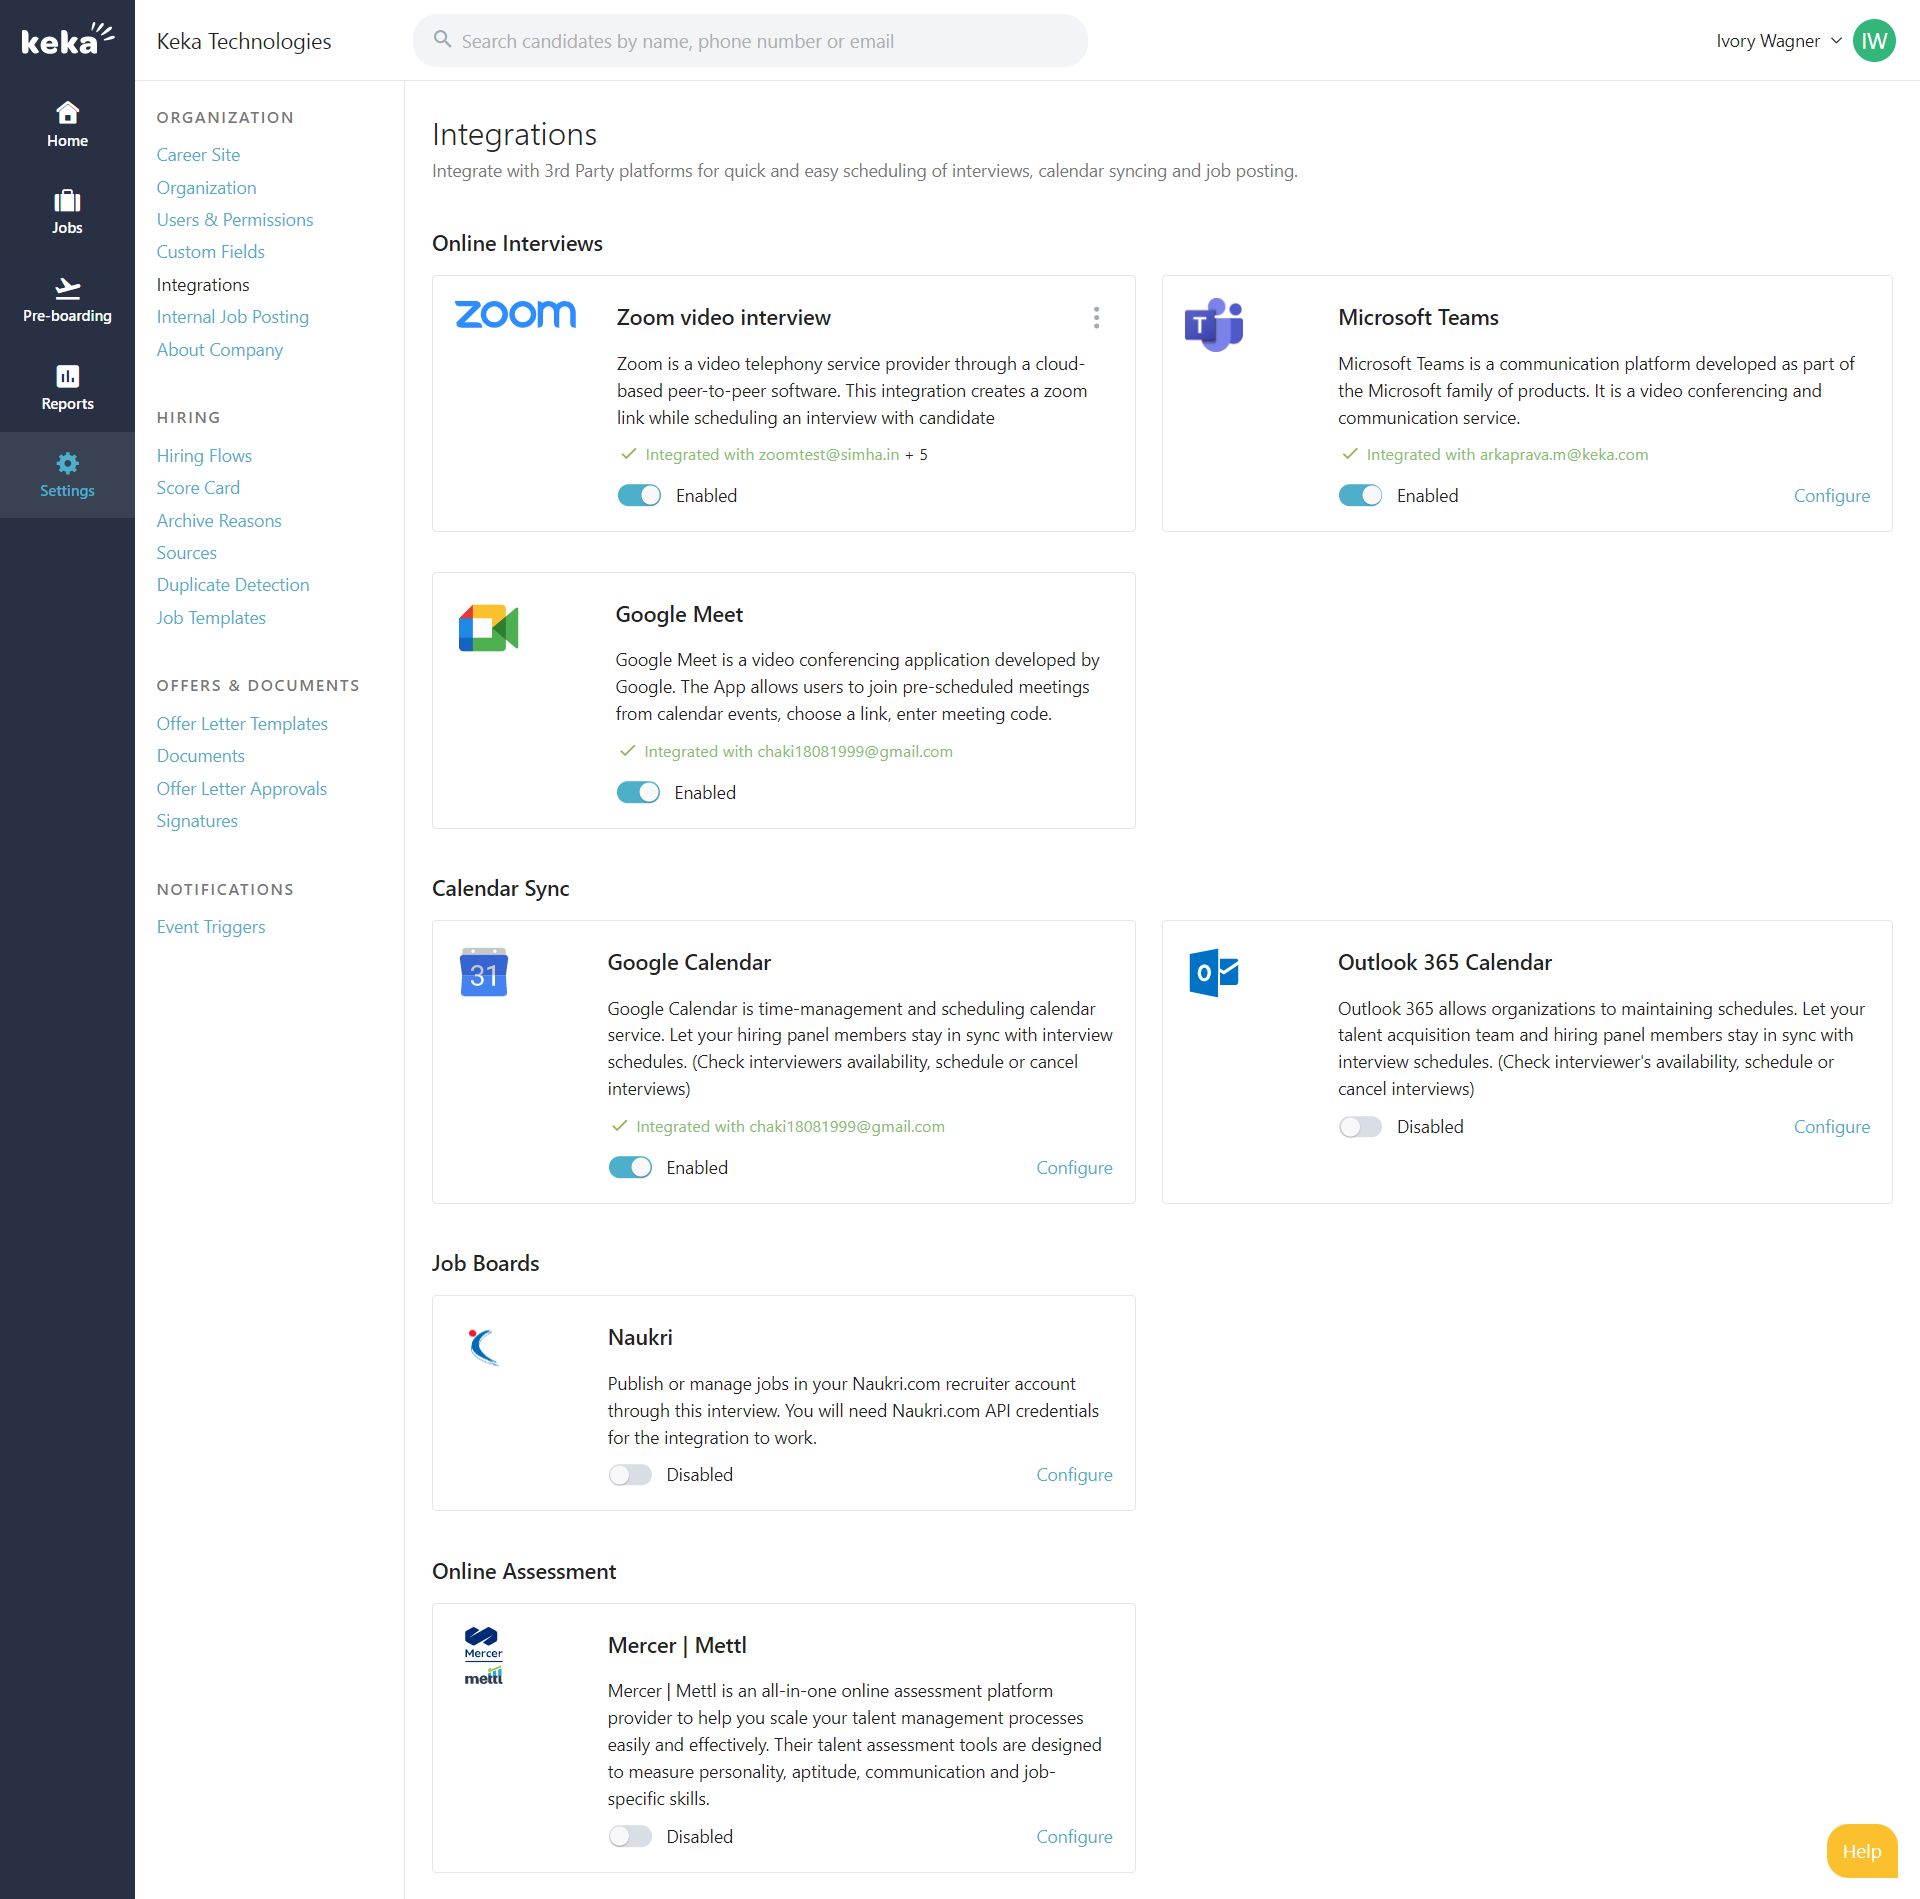
Task: Click the yellow Help button
Action: 1861,1851
